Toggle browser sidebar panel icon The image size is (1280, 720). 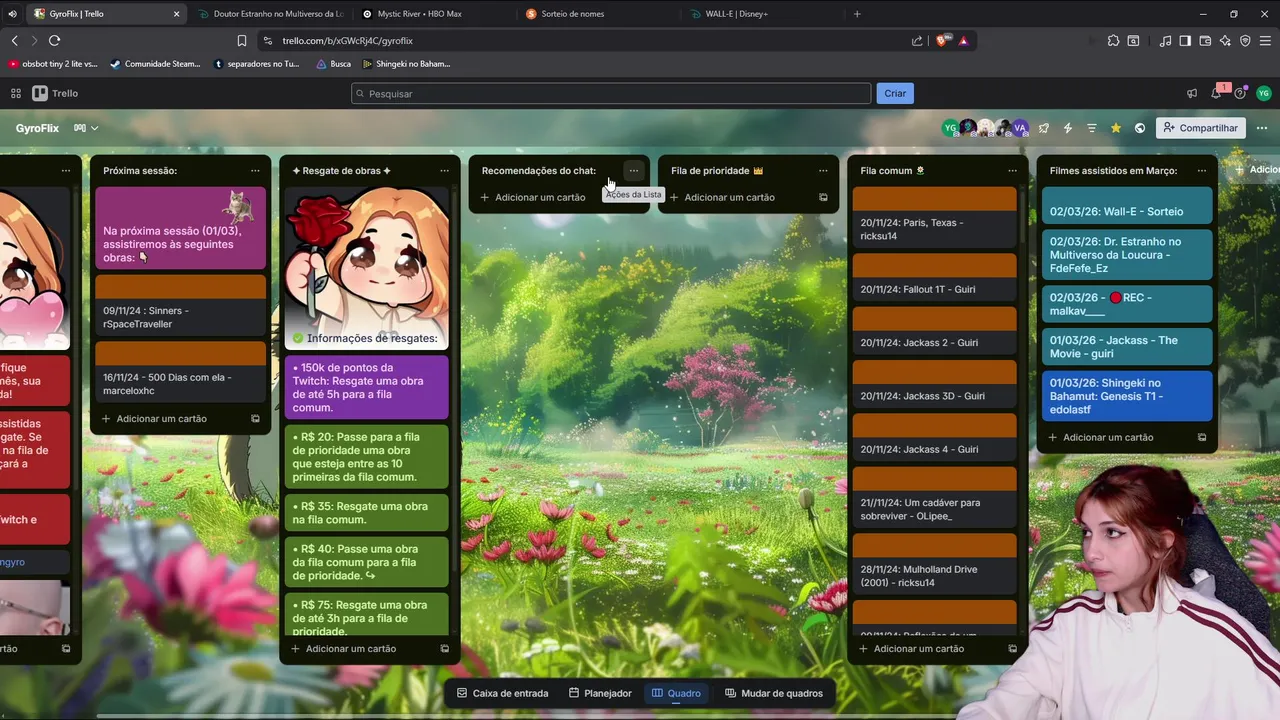pyautogui.click(x=1185, y=41)
